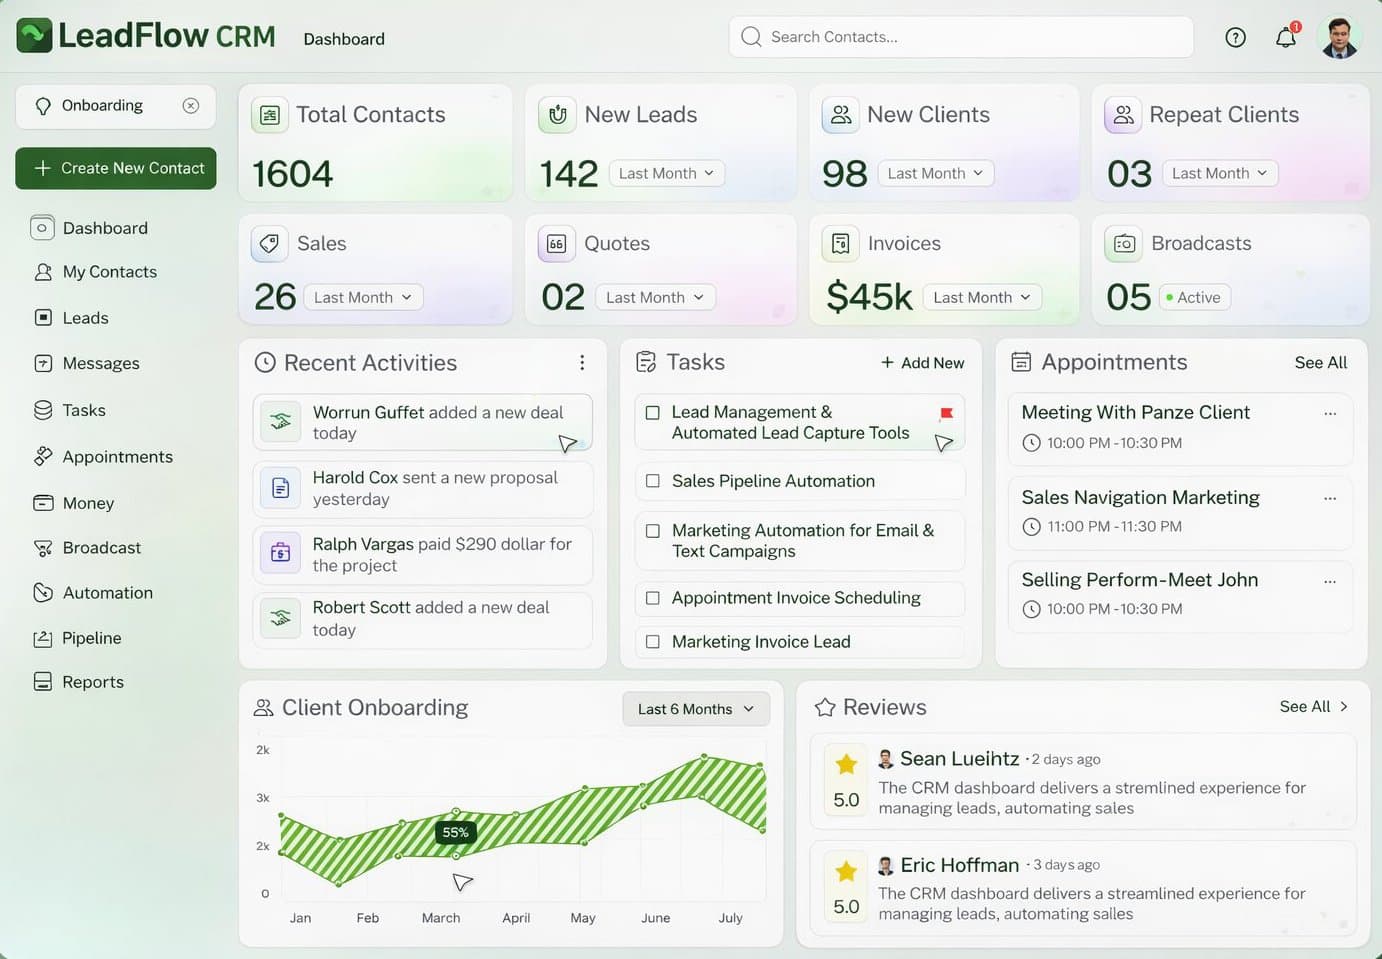This screenshot has height=959, width=1382.
Task: Open the Reports section
Action: tap(92, 681)
